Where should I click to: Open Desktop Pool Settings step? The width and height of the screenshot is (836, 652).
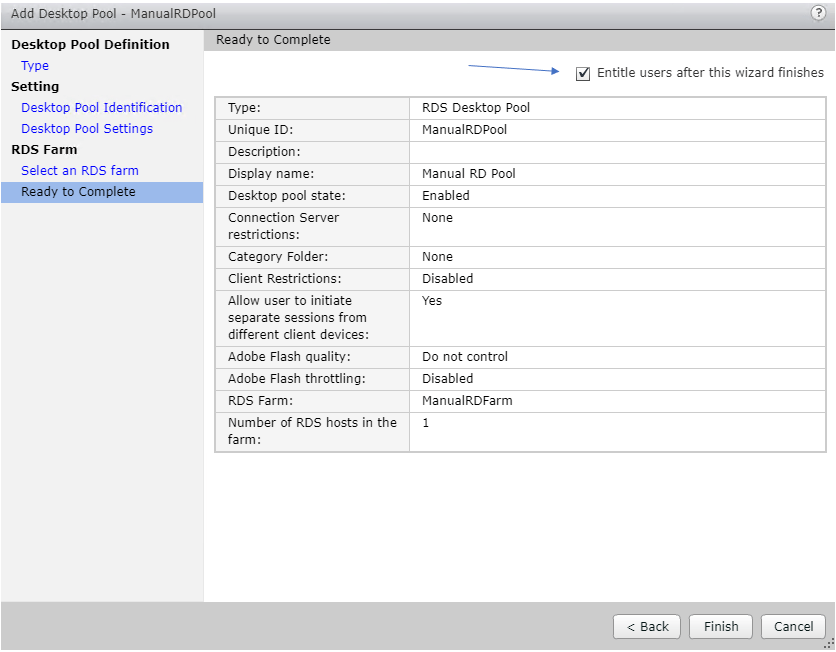click(x=87, y=128)
